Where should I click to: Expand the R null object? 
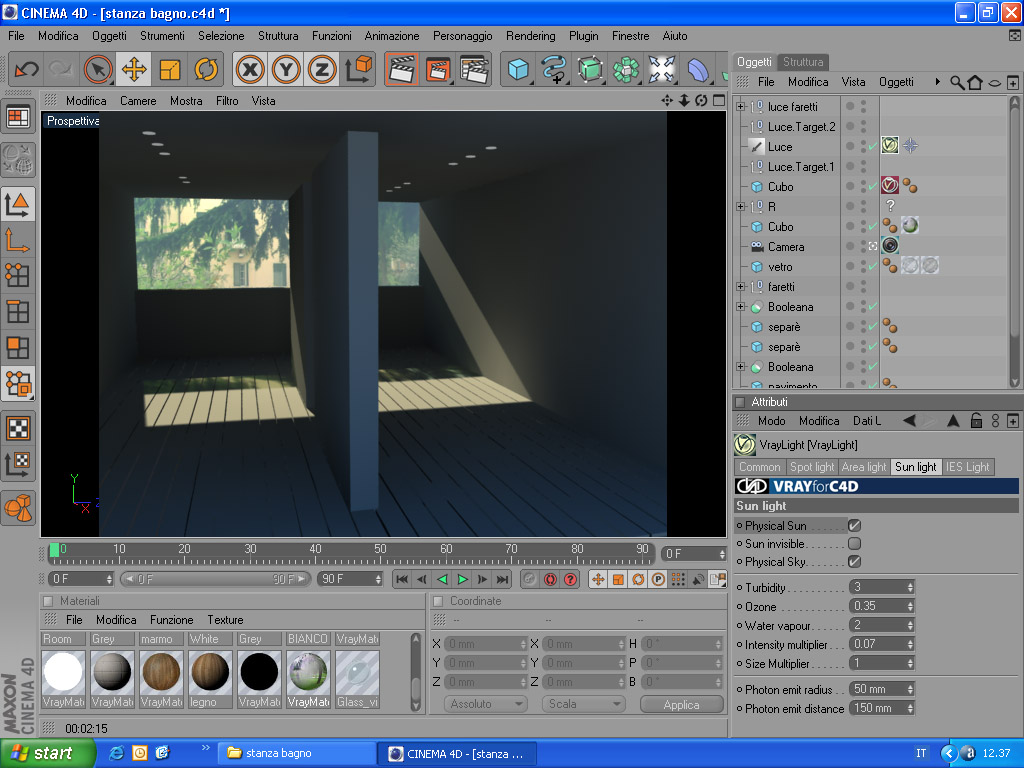click(741, 206)
